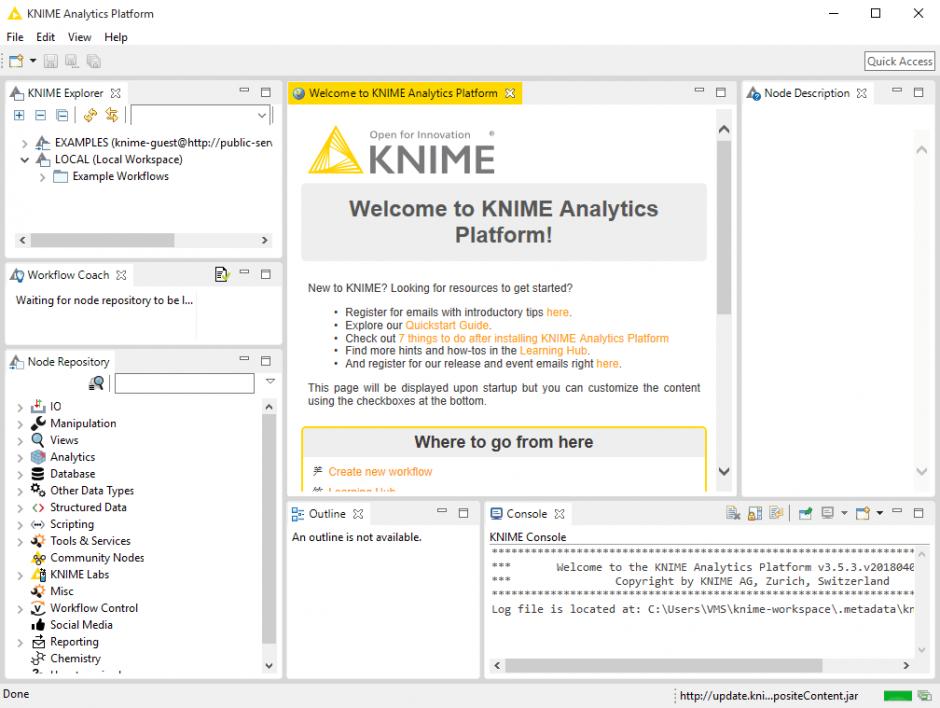Screen dimensions: 940x708
Task: Close the Workflow Coach tab
Action: tap(121, 275)
